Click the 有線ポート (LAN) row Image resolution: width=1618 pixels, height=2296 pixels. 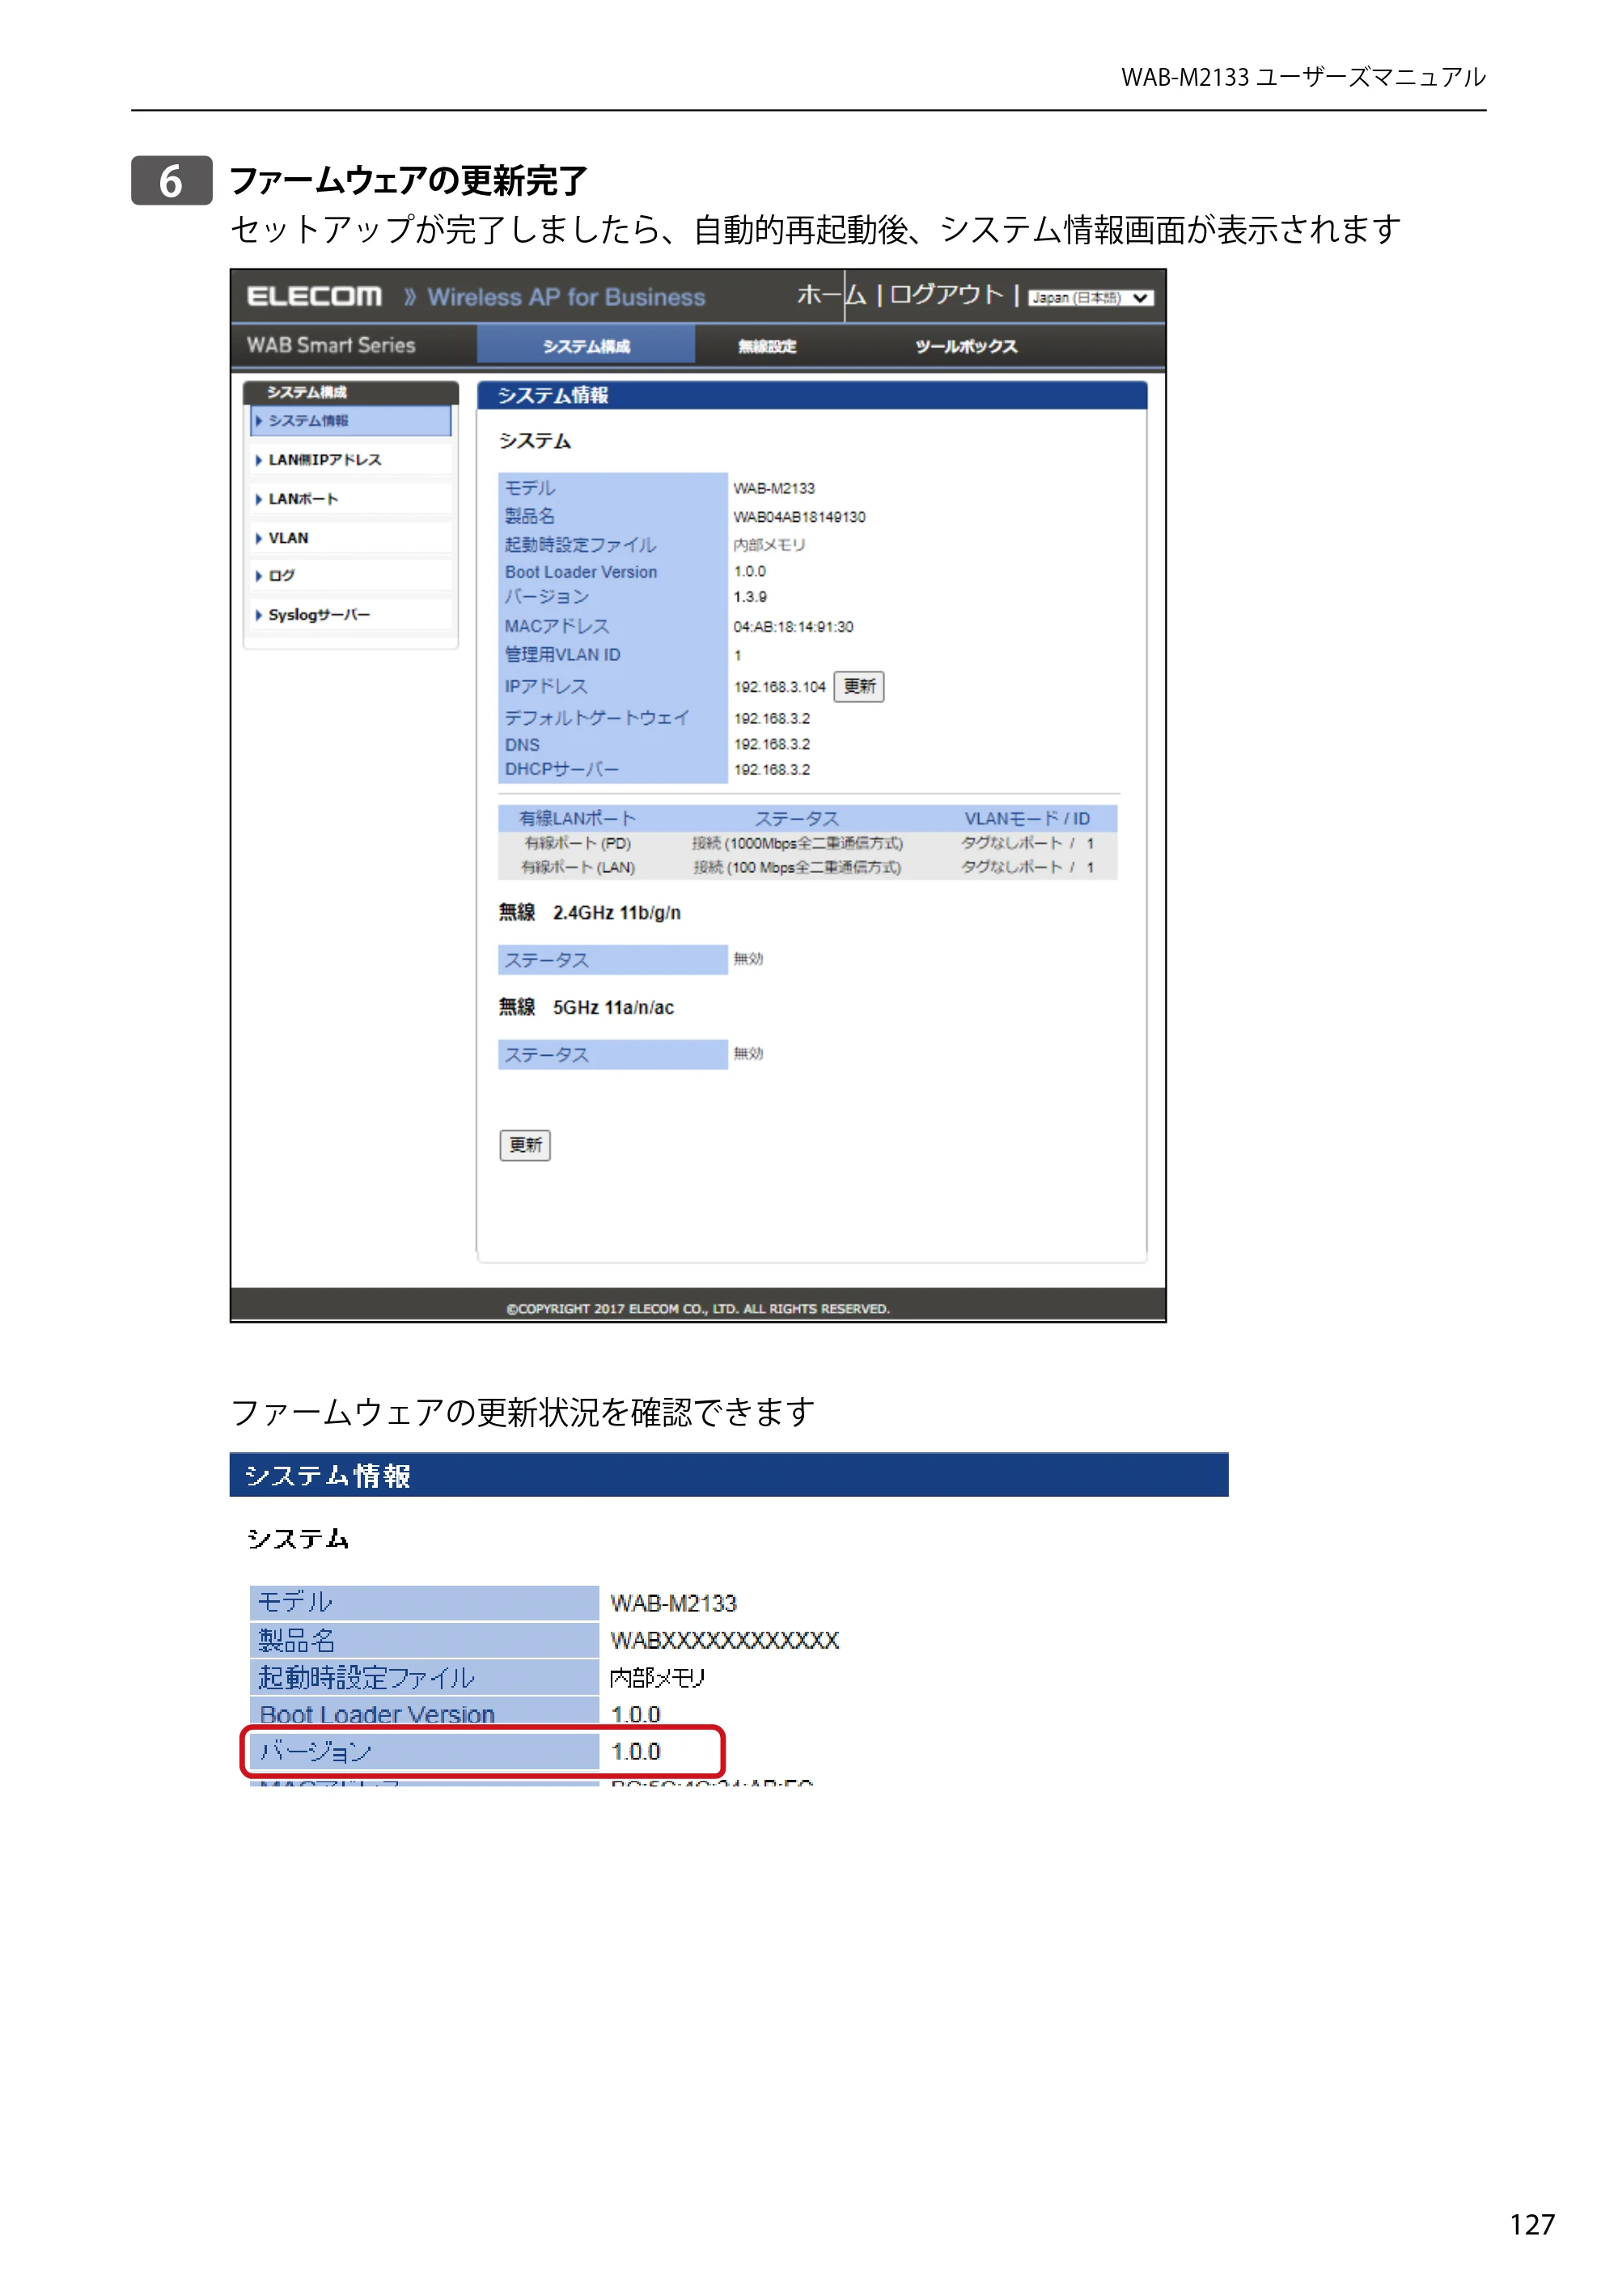807,867
